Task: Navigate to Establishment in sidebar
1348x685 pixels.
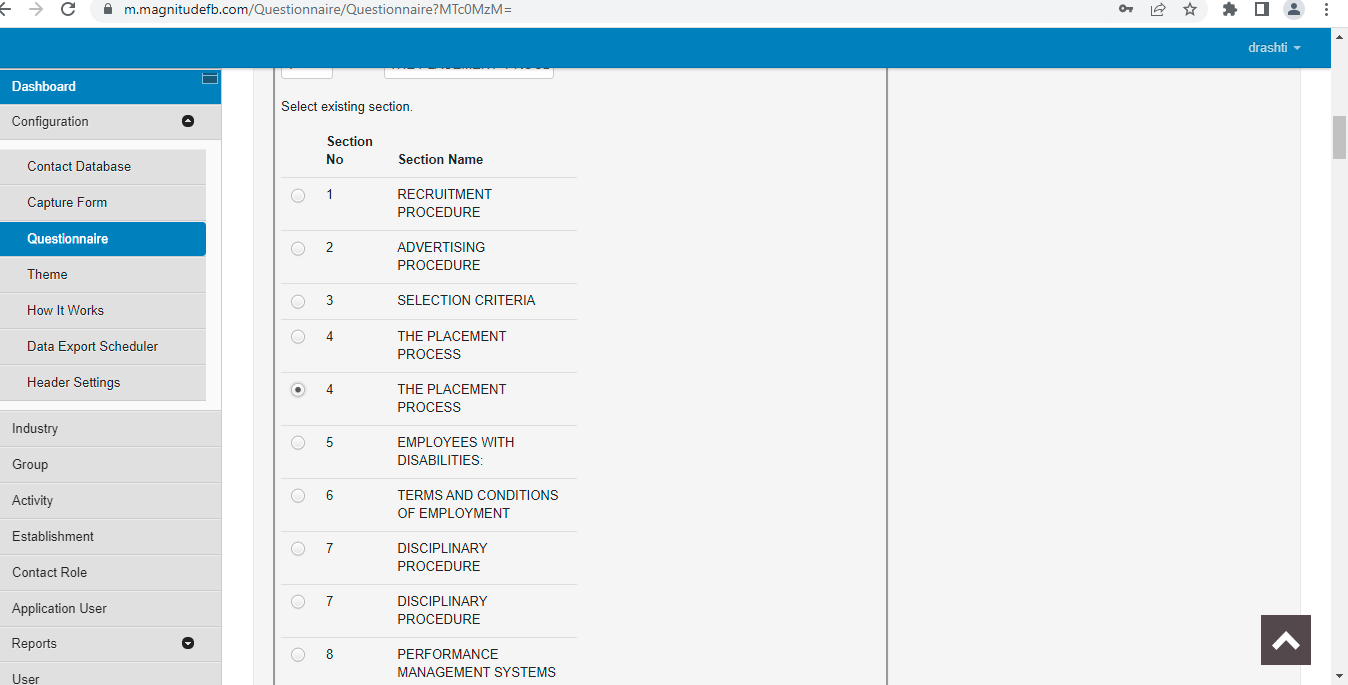Action: click(53, 537)
